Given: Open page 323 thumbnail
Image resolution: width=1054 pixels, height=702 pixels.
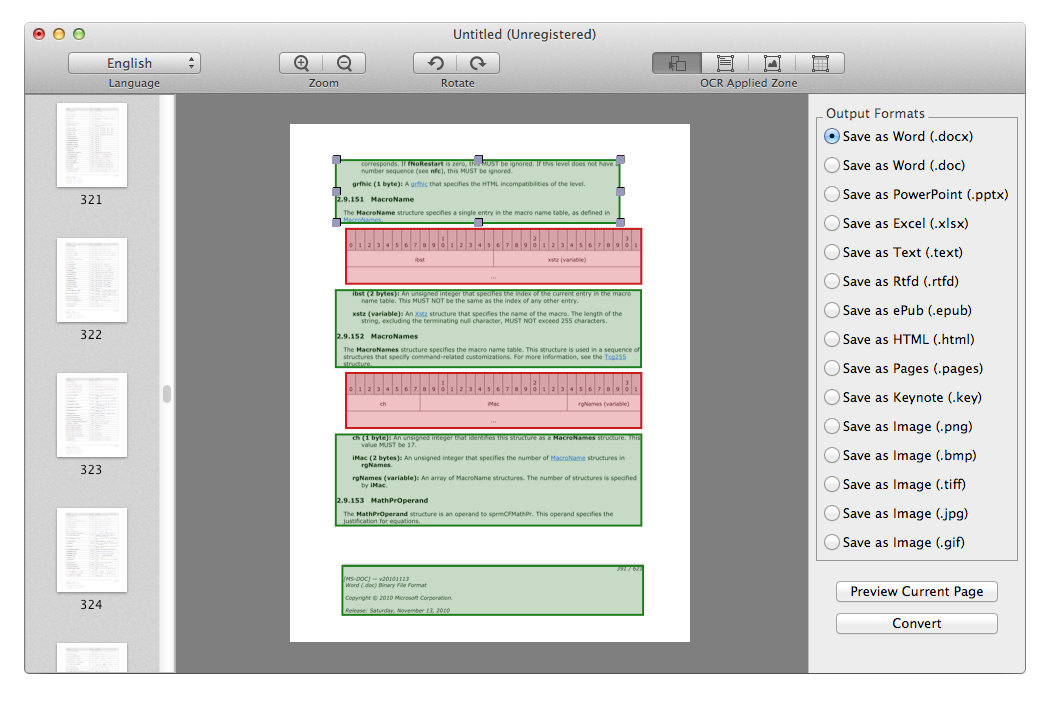Looking at the screenshot, I should point(92,415).
